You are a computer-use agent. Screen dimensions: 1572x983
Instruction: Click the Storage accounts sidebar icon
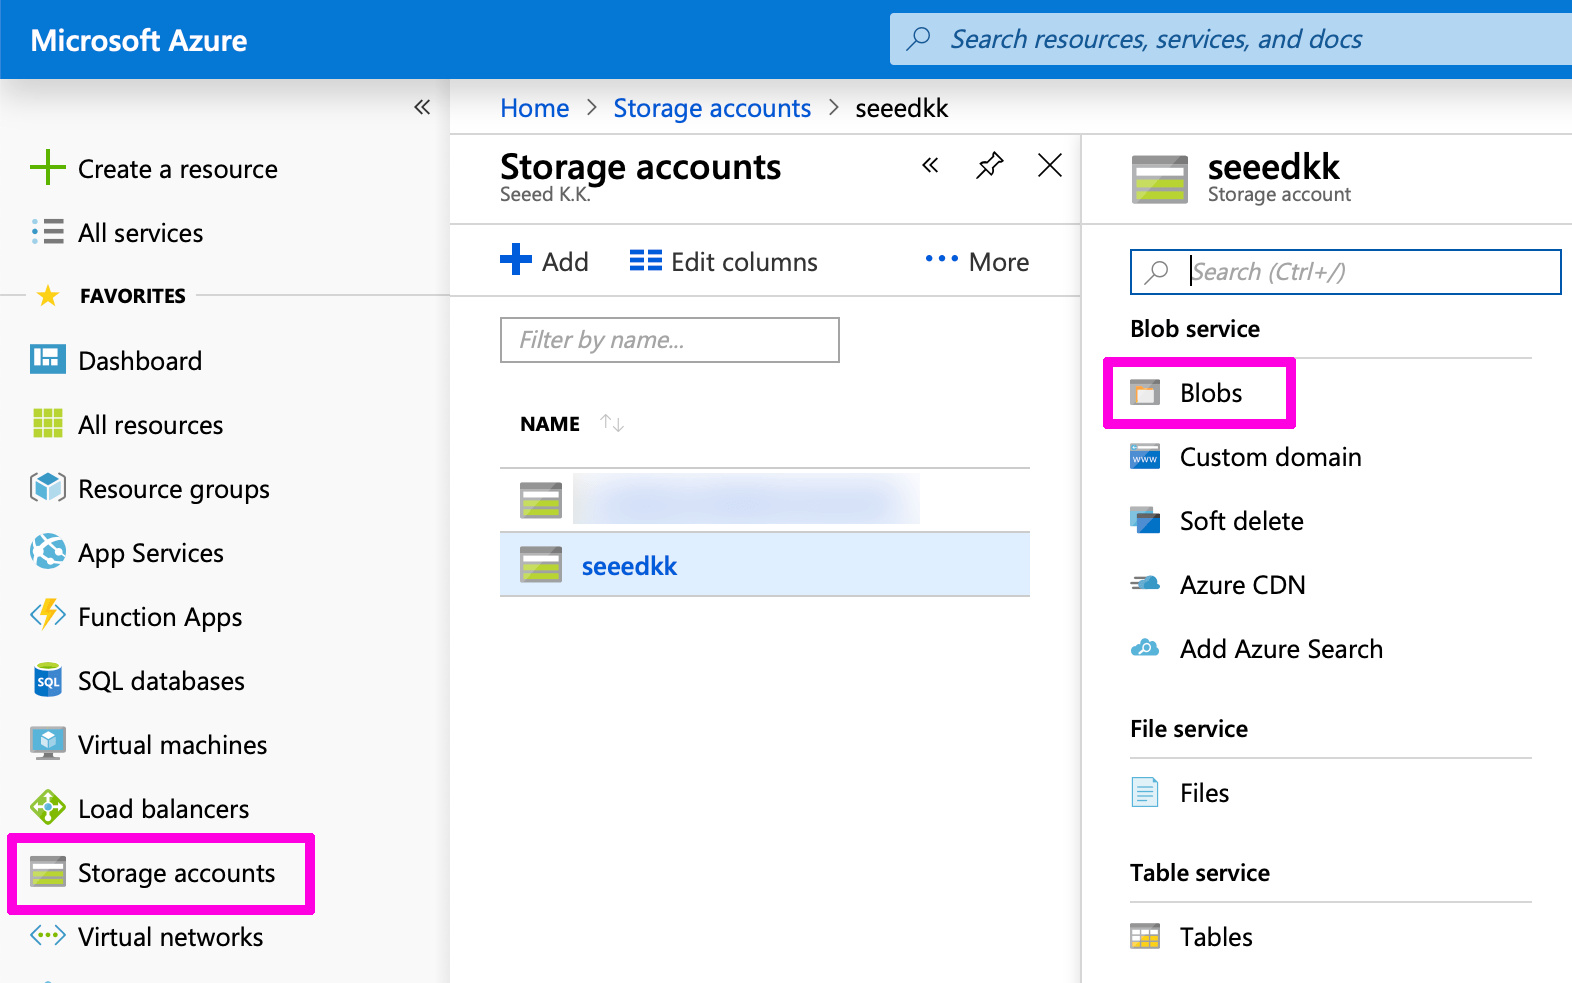47,872
